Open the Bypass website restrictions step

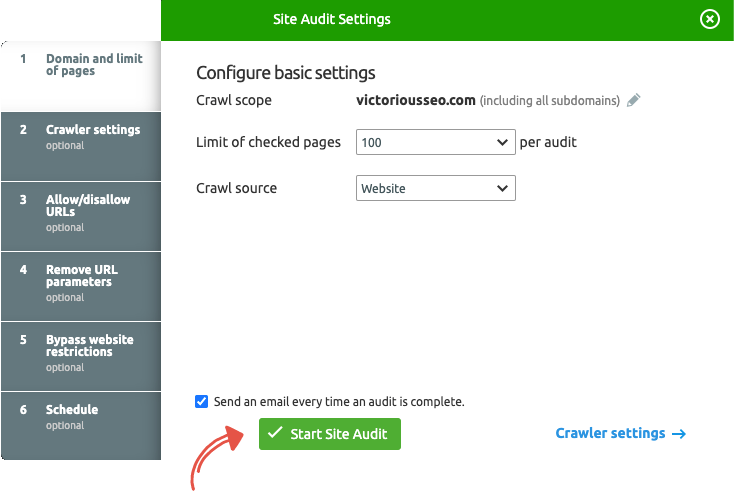(89, 346)
